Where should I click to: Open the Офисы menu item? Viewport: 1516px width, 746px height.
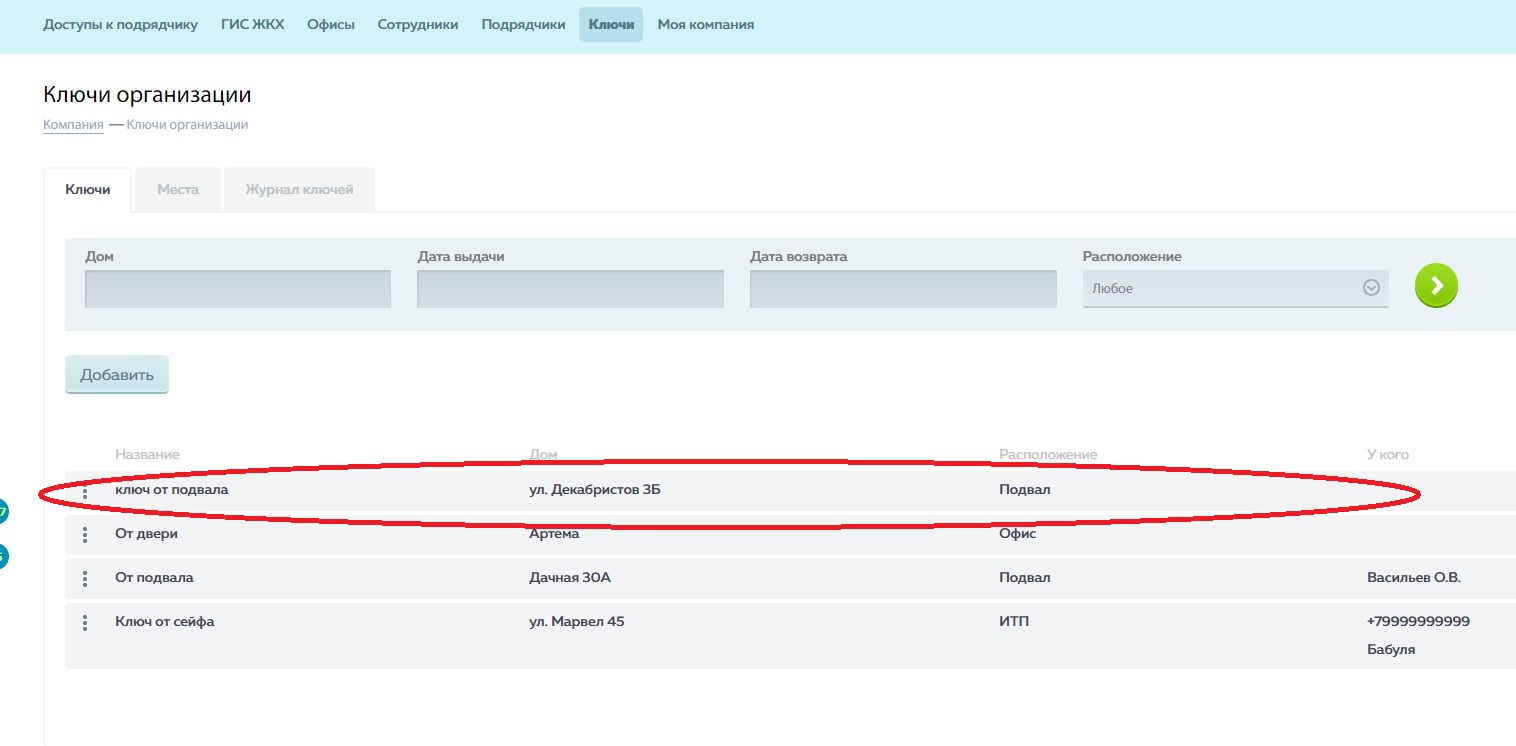click(331, 25)
